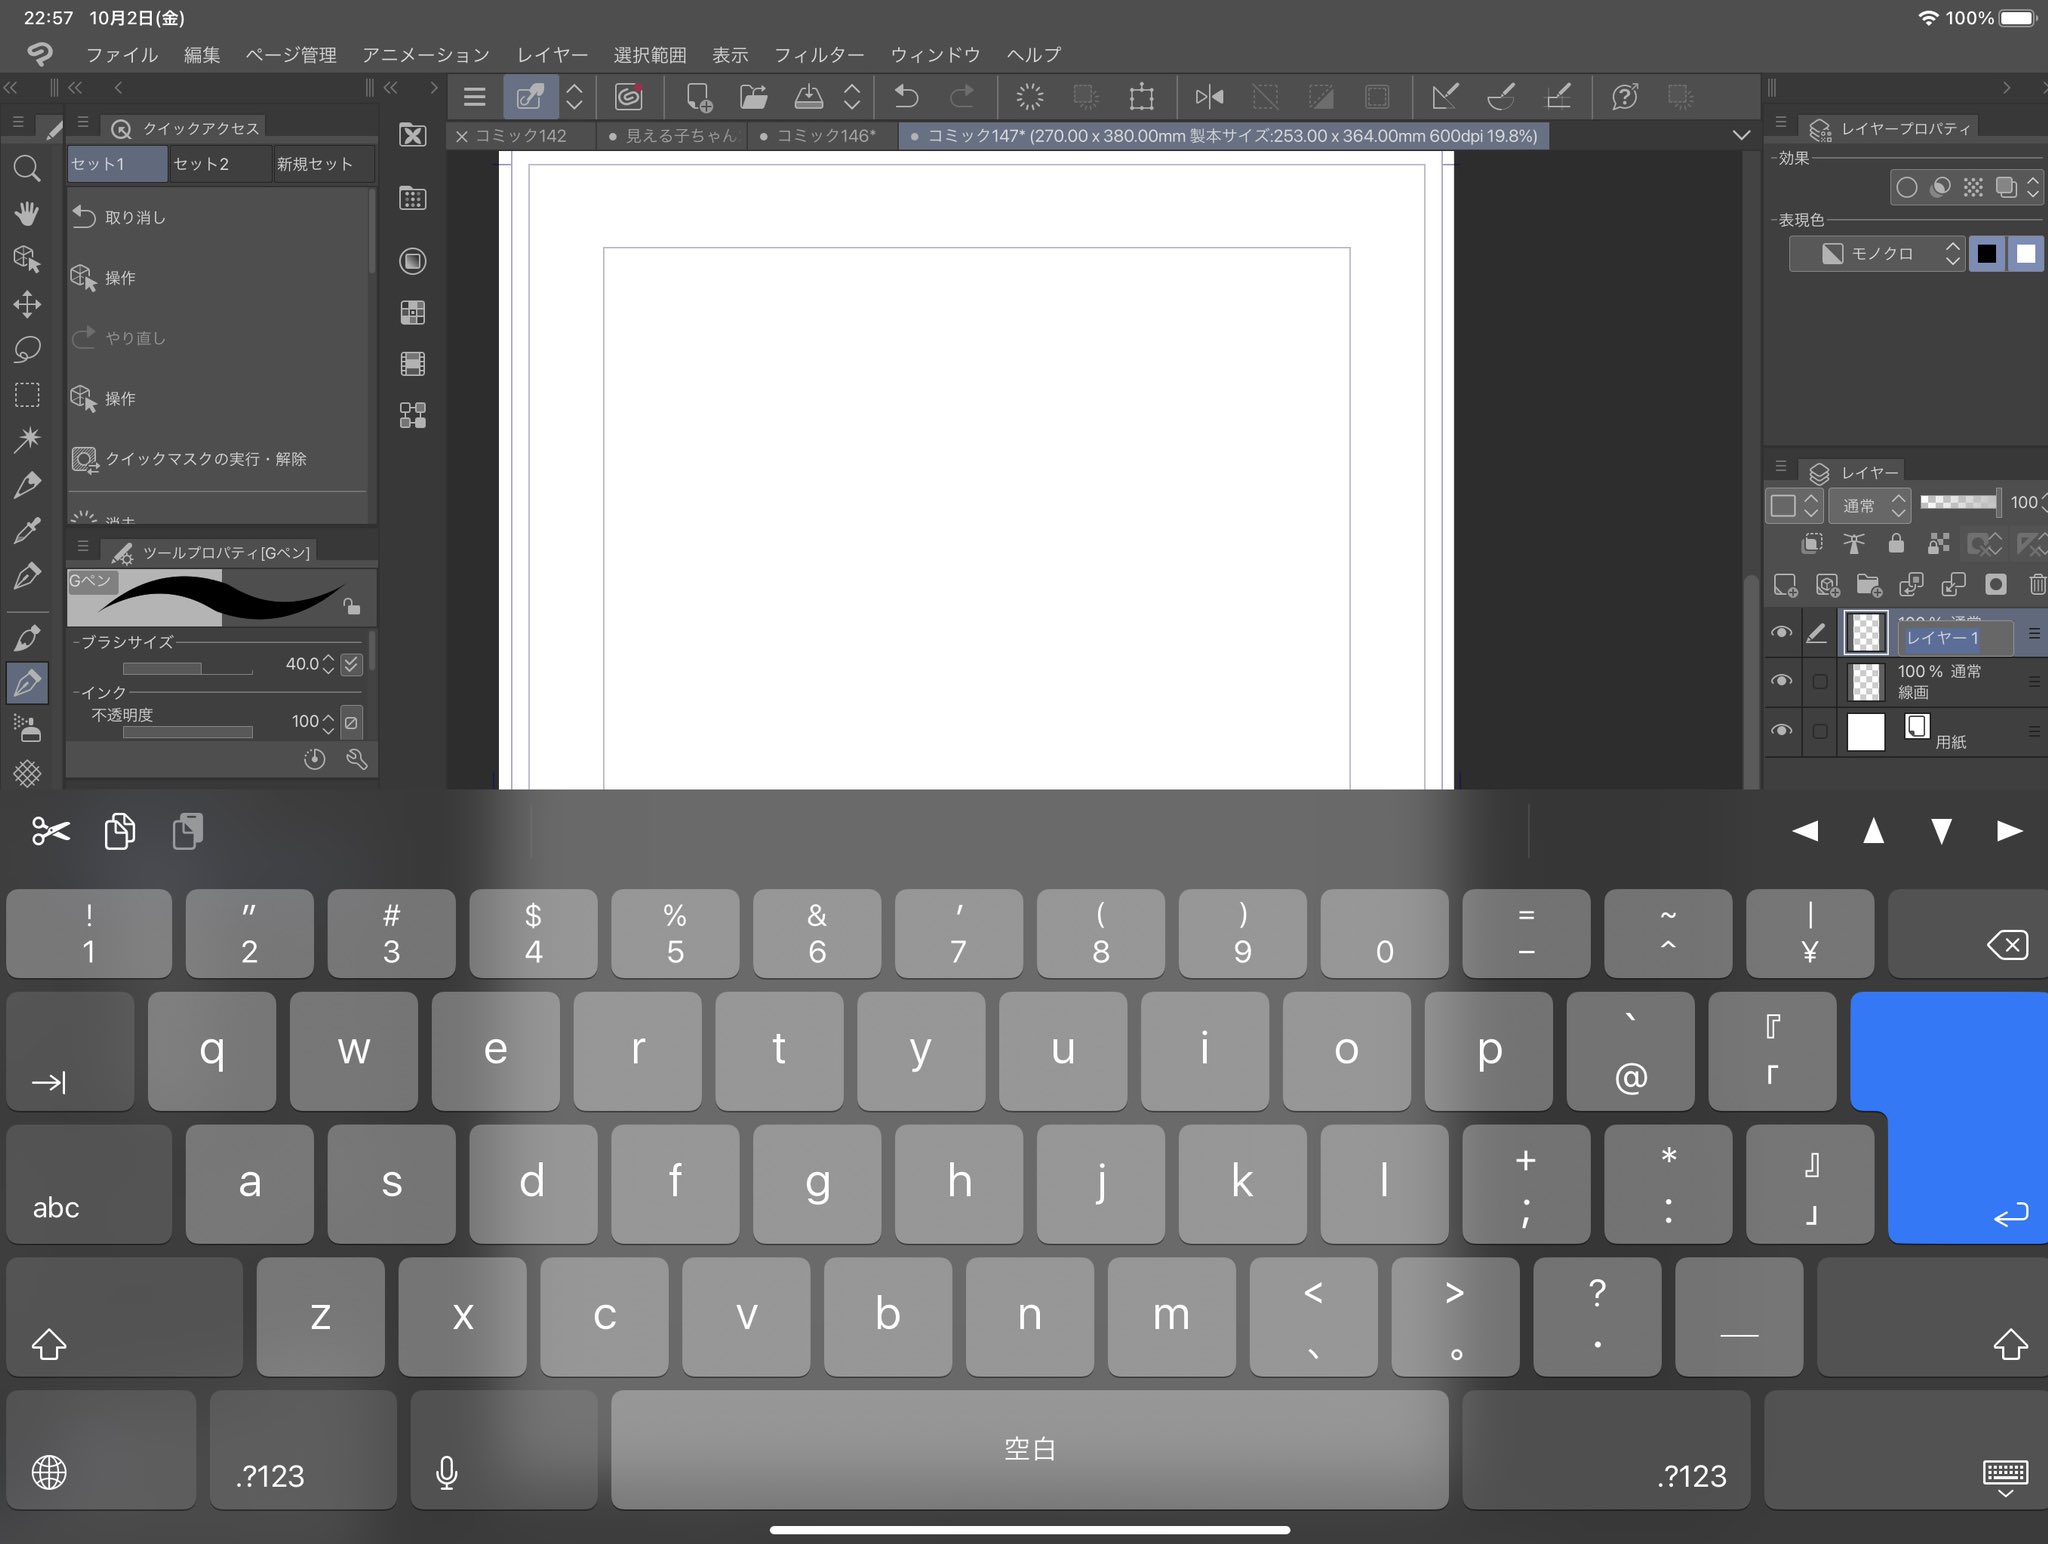The height and width of the screenshot is (1544, 2048).
Task: Hide the 用紙 paper layer
Action: click(1781, 731)
